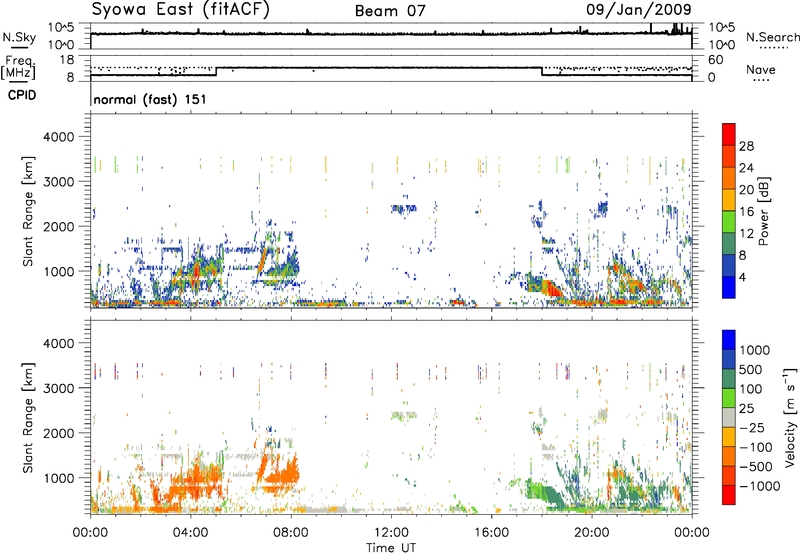Click the '16' tick on Power colorbar
800x554 pixels.
[x=746, y=212]
